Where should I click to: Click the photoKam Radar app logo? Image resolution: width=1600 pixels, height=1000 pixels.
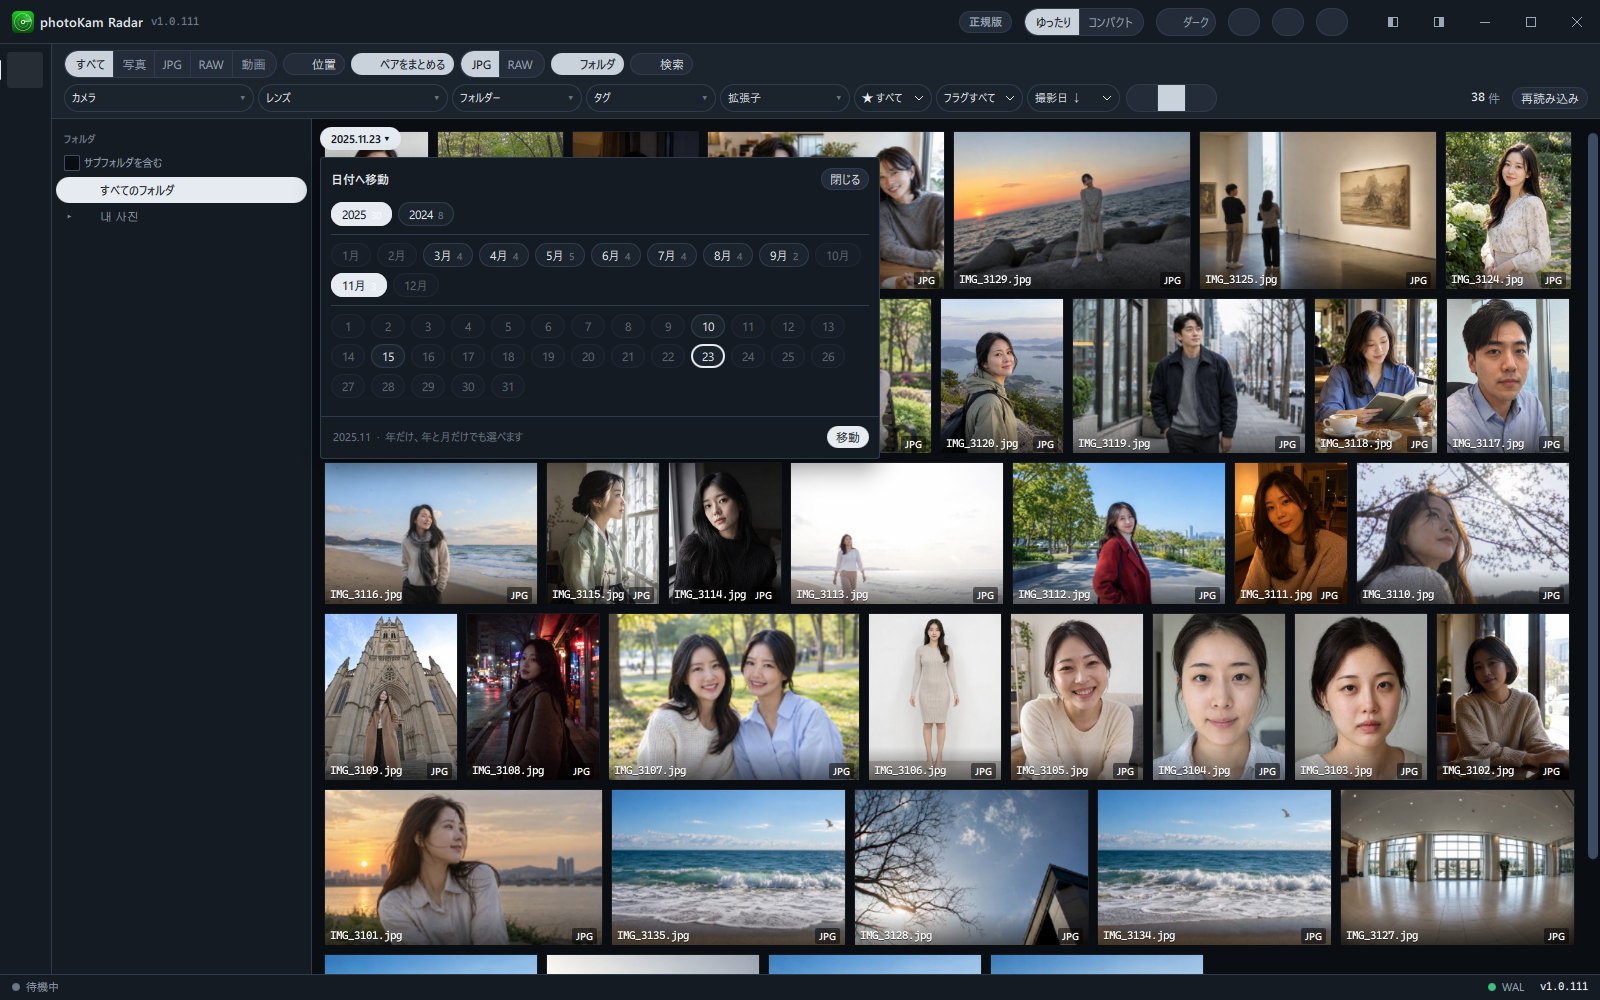click(22, 22)
